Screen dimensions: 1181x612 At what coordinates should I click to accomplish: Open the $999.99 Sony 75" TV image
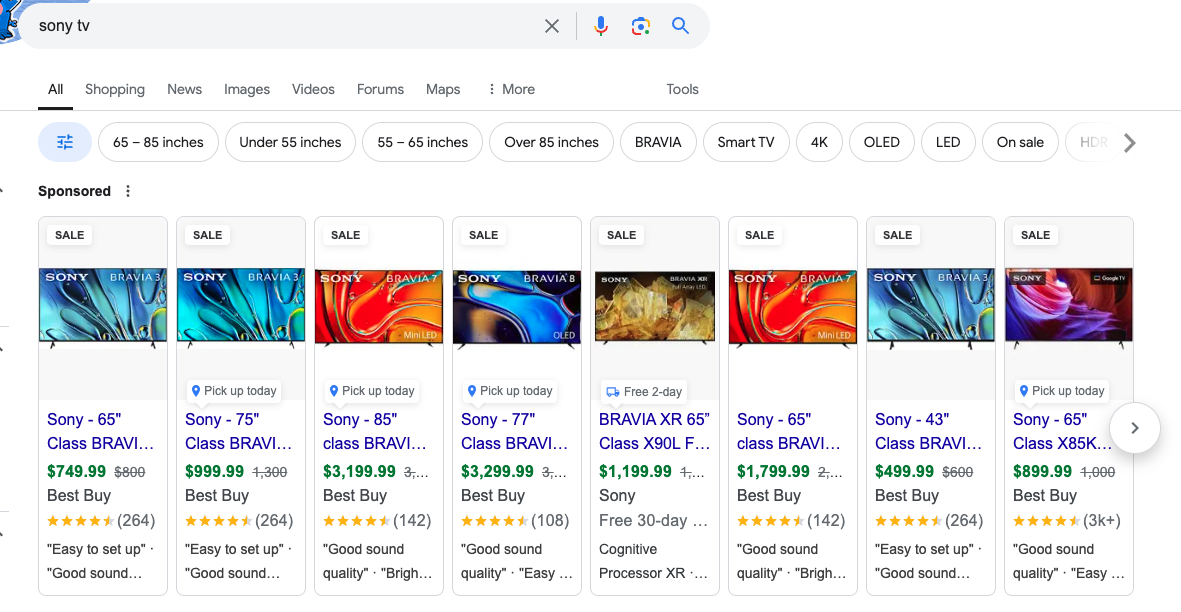click(x=241, y=309)
